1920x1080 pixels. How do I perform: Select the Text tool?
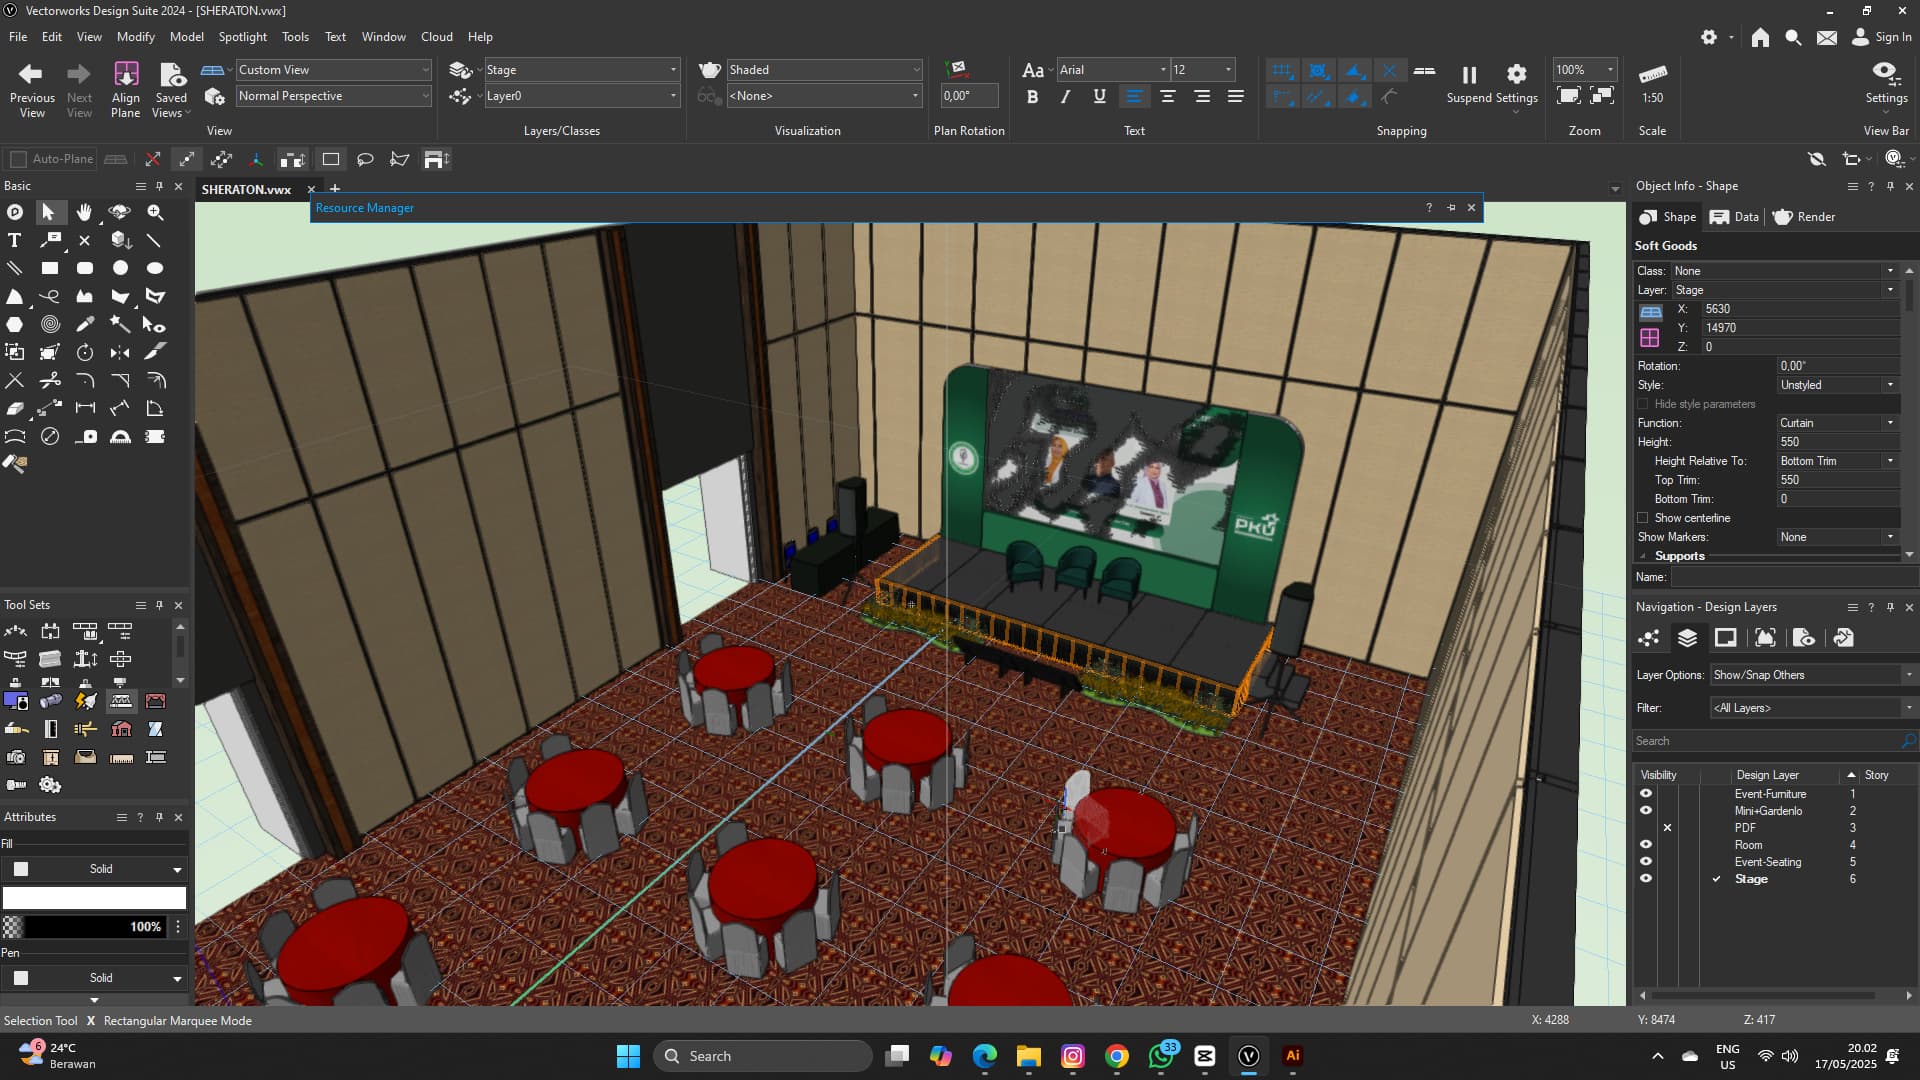coord(14,240)
